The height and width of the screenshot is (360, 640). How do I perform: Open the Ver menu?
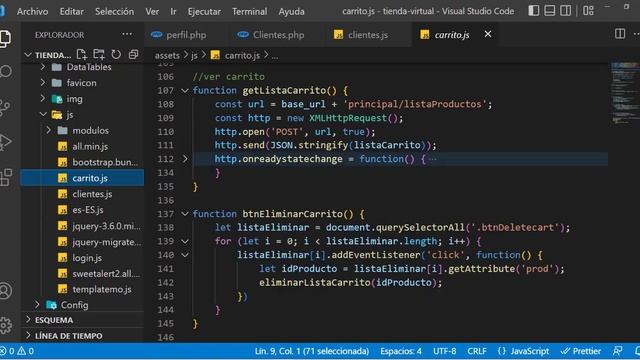[x=152, y=11]
